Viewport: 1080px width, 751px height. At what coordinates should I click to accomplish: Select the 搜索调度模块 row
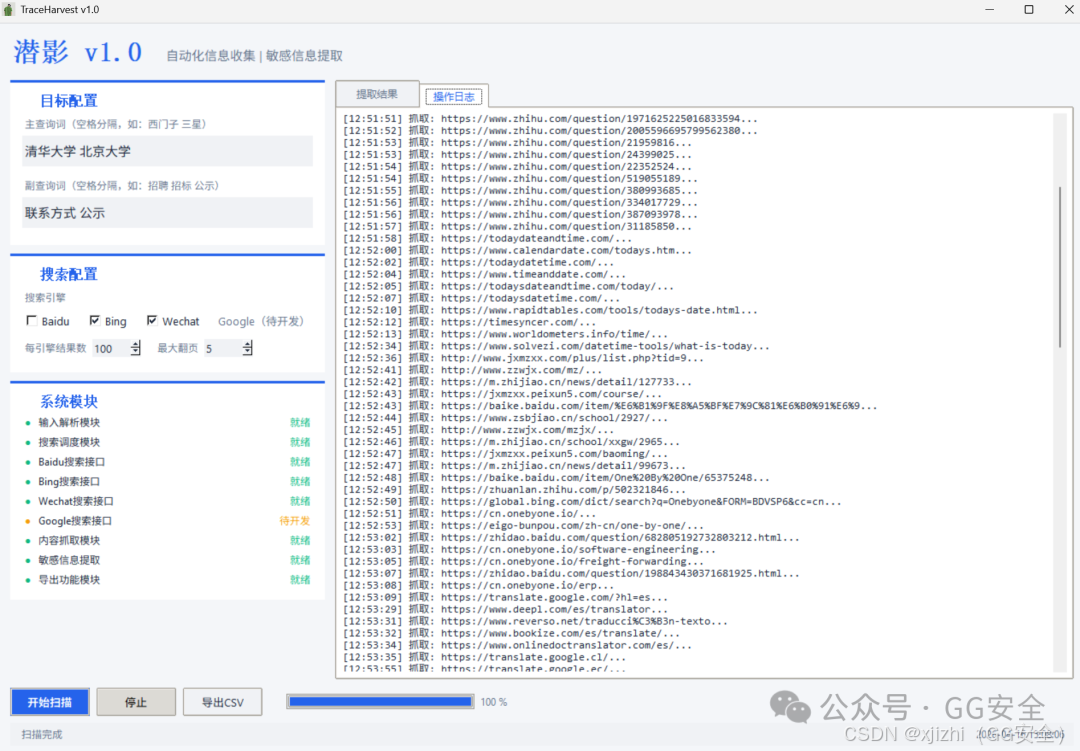click(x=167, y=442)
